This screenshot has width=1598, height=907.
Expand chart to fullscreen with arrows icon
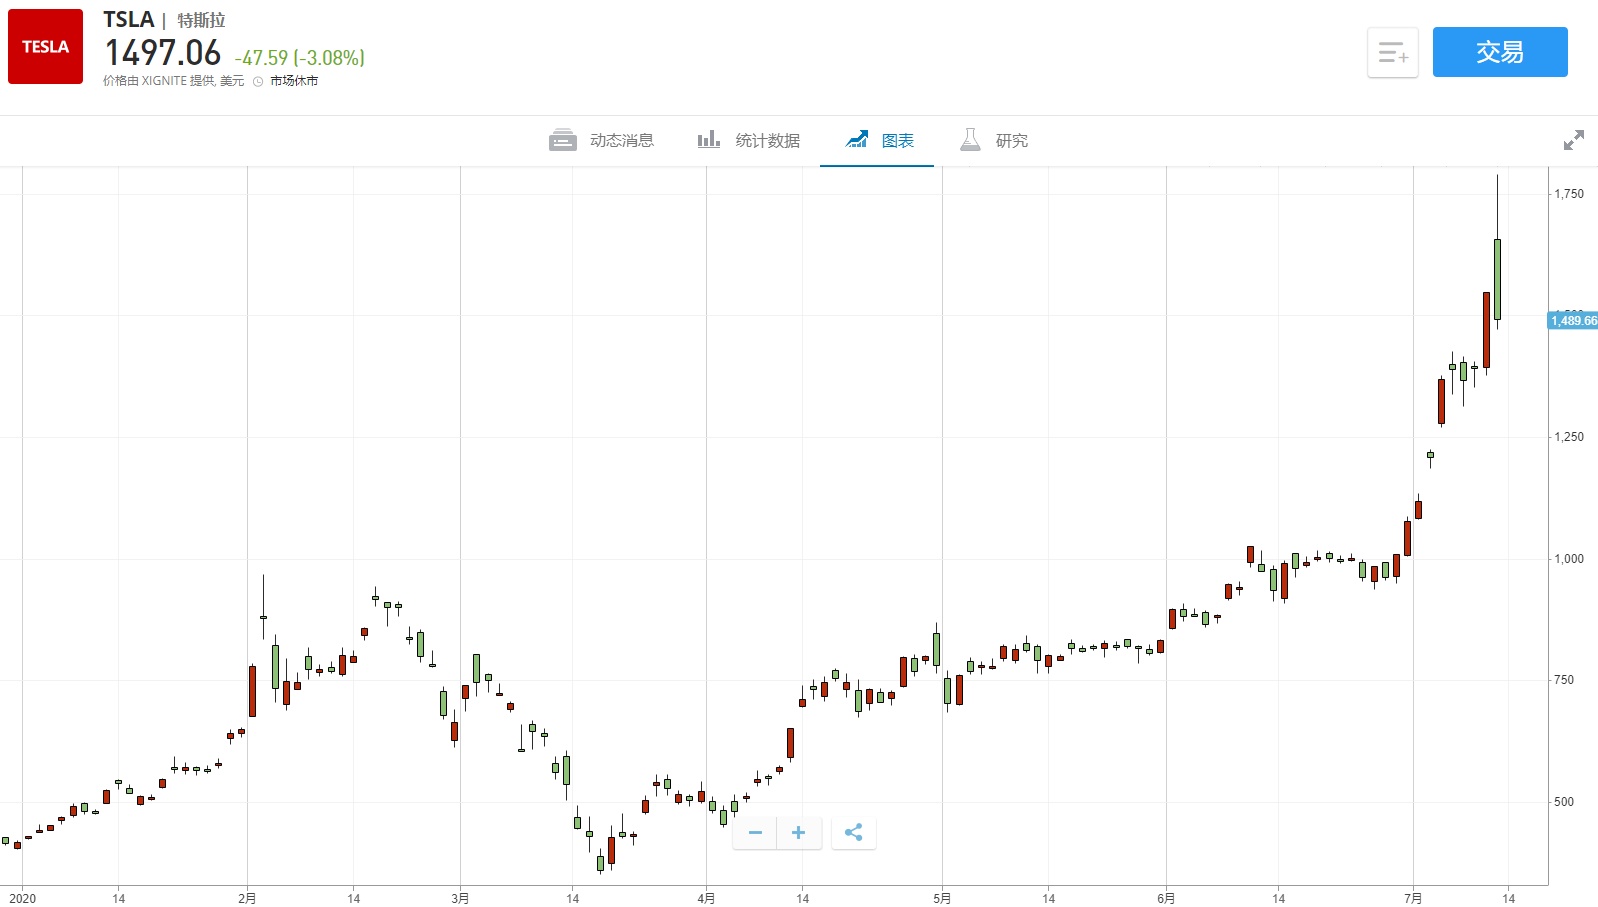[1573, 141]
